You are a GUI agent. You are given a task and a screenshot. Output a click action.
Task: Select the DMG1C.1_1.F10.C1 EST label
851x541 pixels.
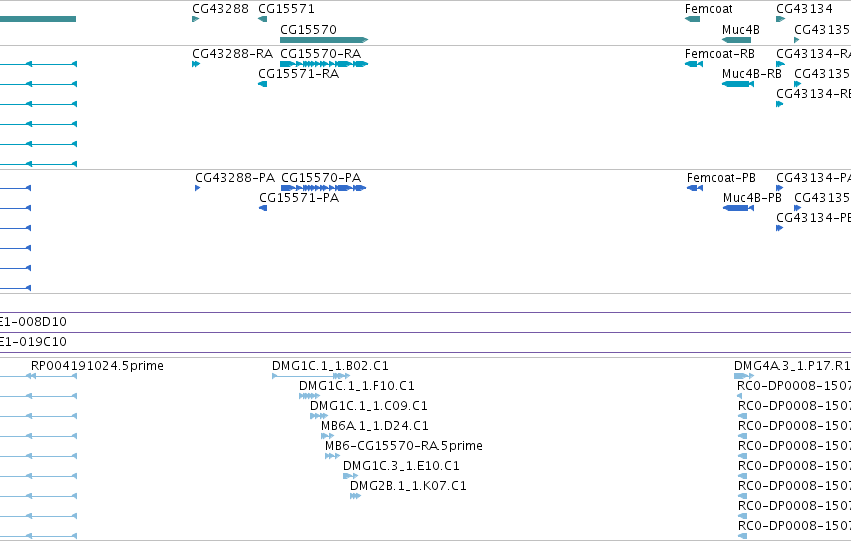[357, 386]
